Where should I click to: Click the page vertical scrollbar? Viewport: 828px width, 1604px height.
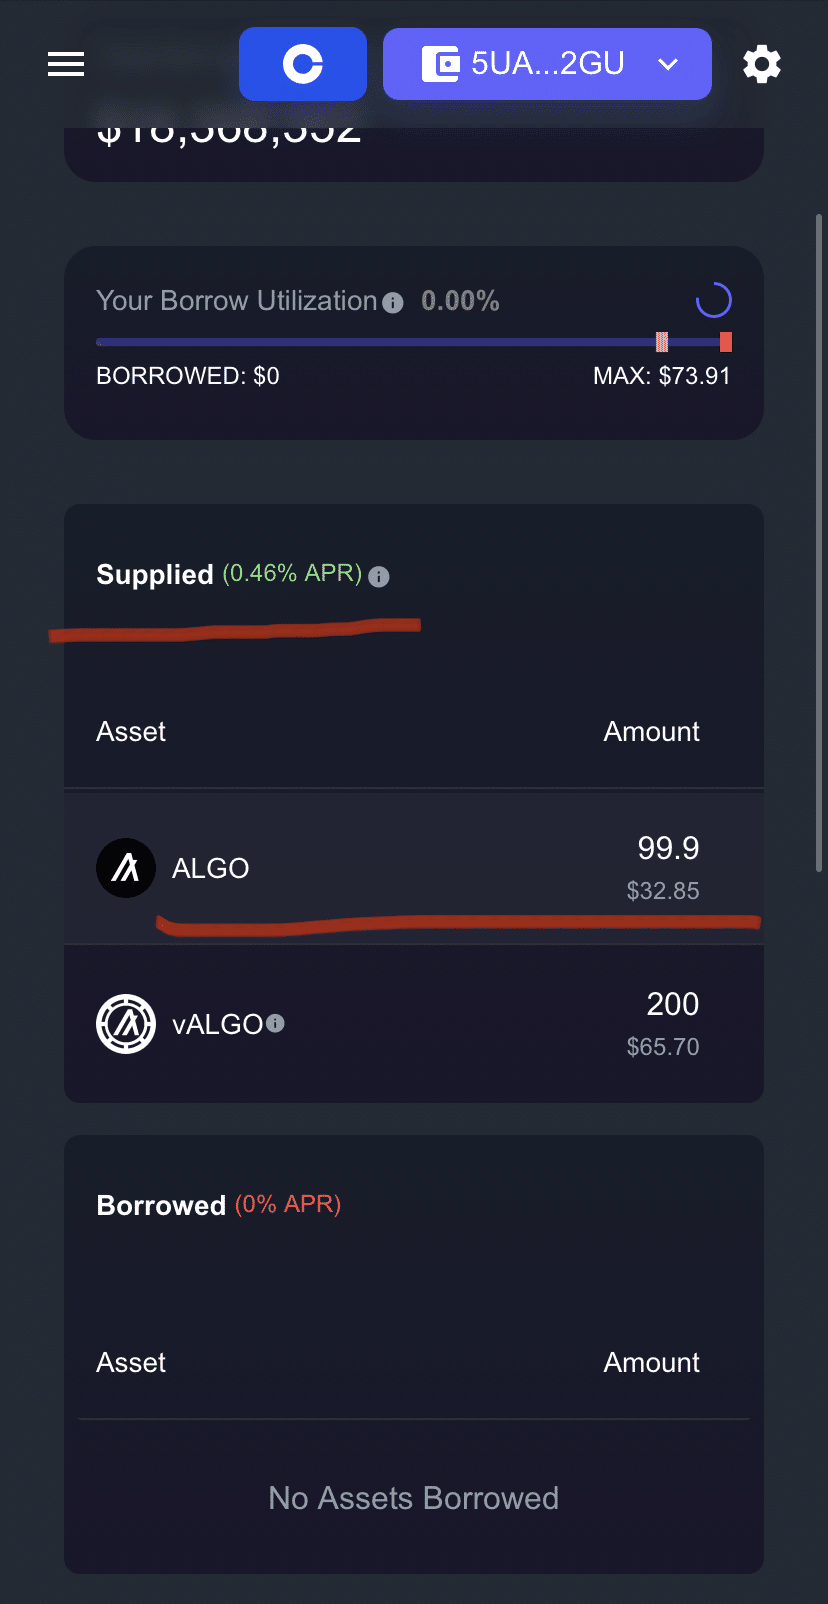[819, 542]
